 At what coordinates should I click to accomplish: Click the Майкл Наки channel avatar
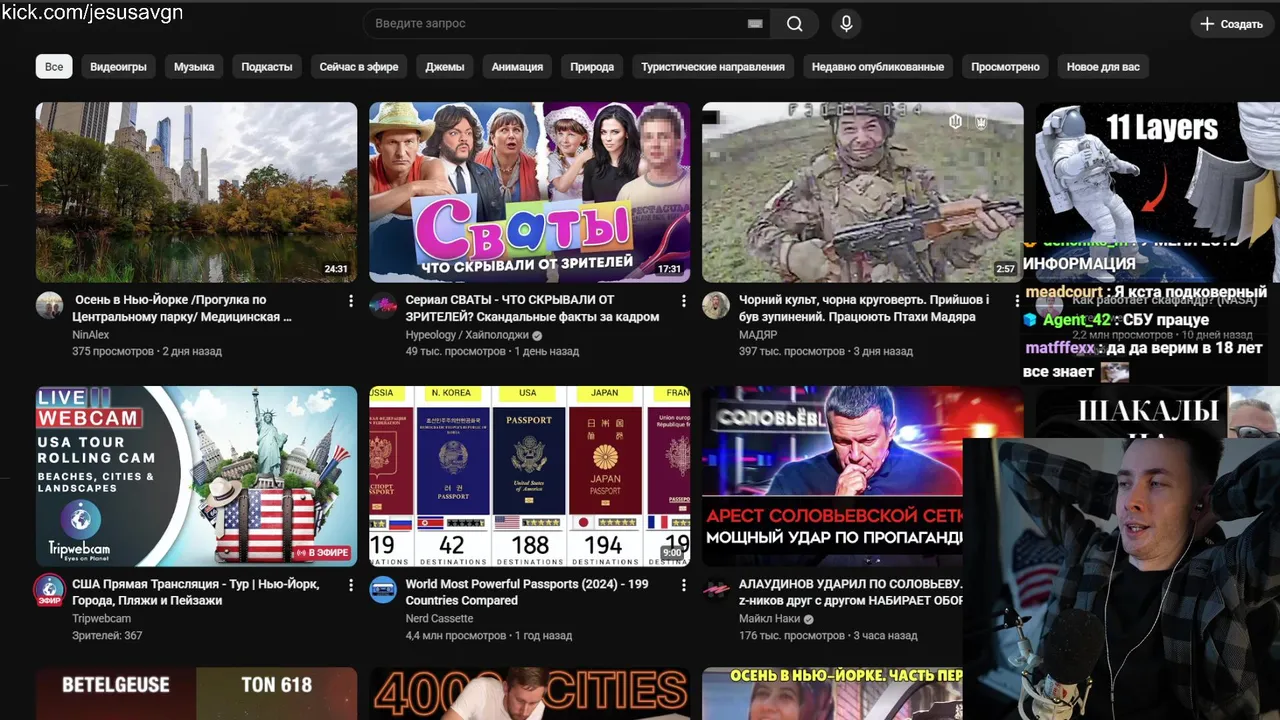[x=715, y=589]
